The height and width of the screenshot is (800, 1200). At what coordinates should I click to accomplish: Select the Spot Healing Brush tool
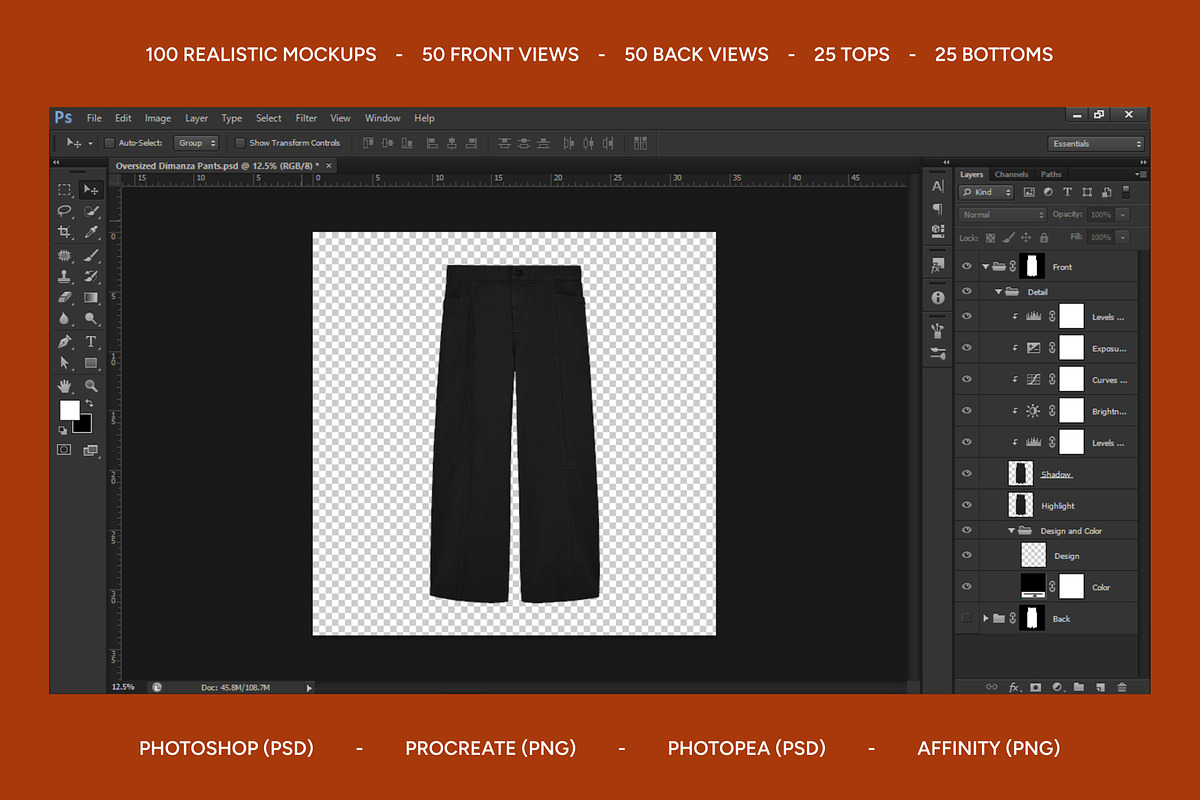64,256
